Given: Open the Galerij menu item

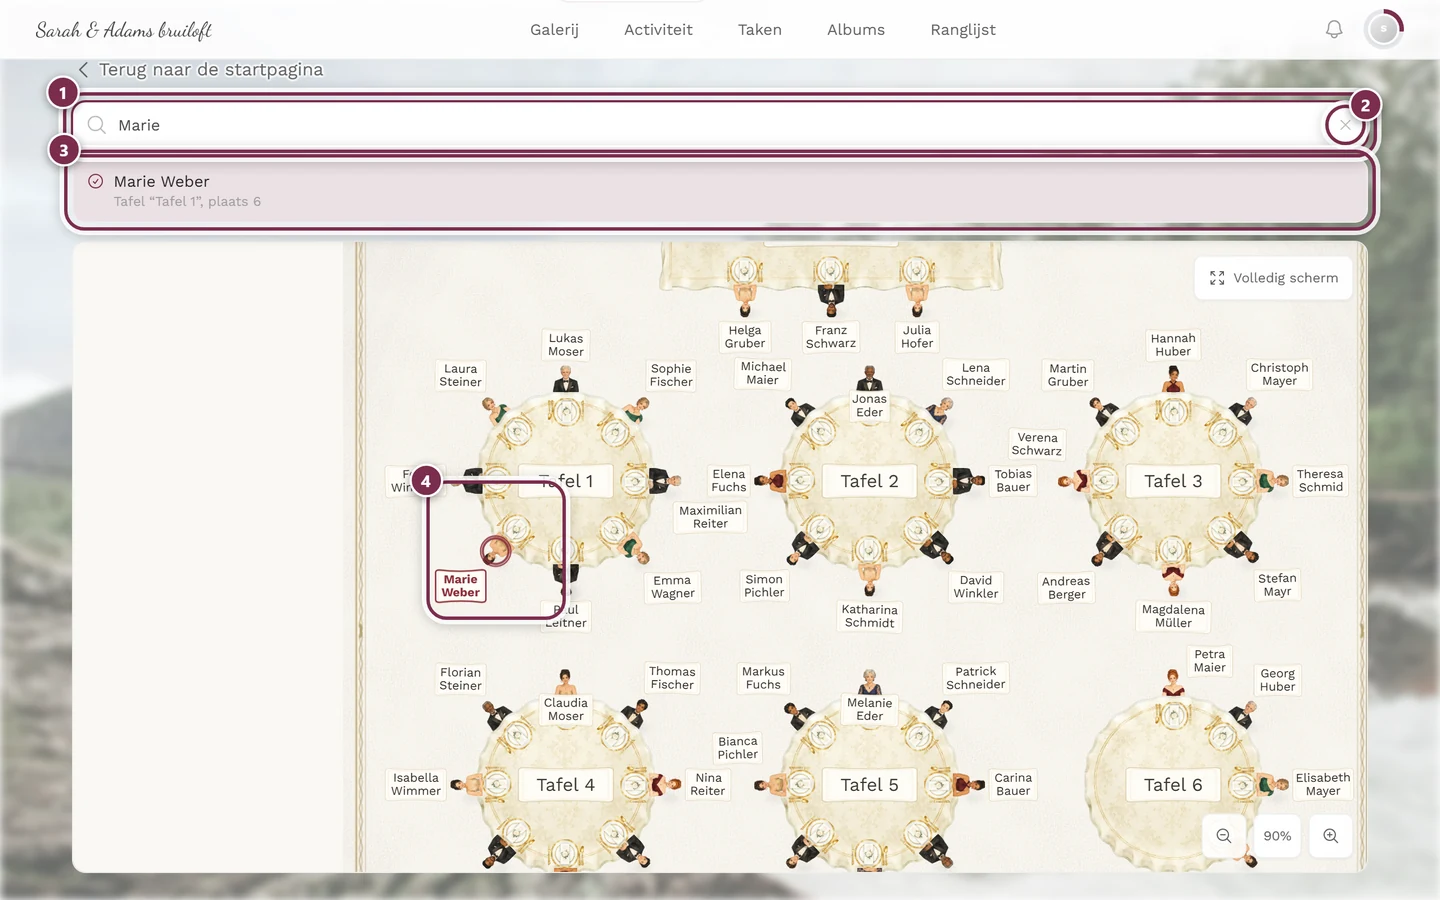Looking at the screenshot, I should click(554, 30).
